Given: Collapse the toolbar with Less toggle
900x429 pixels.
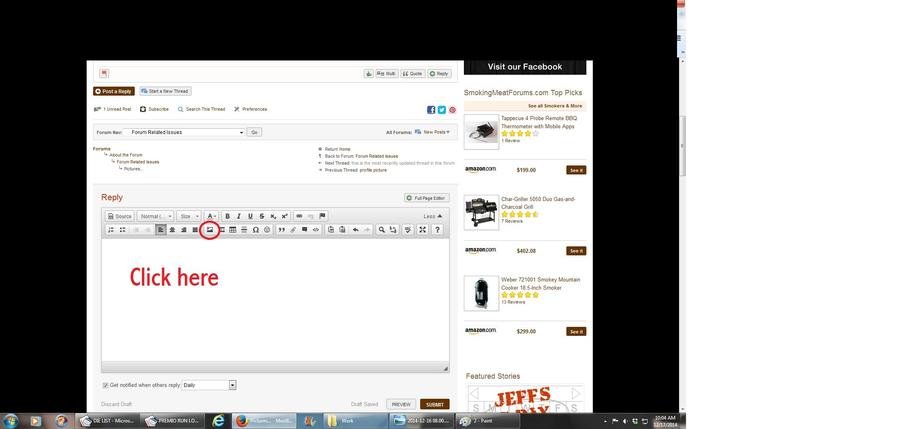Looking at the screenshot, I should tap(431, 216).
